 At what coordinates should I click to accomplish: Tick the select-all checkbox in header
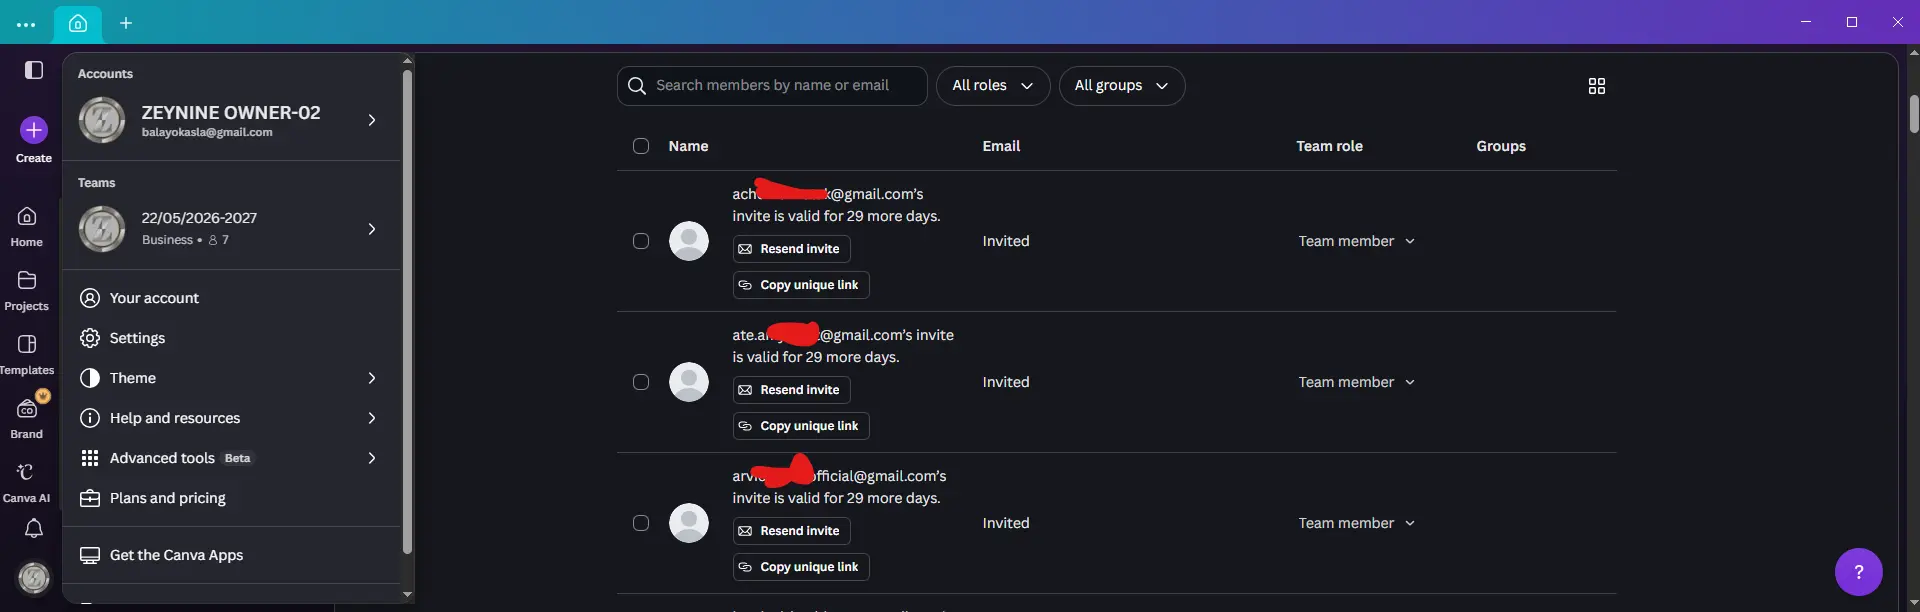[x=641, y=146]
